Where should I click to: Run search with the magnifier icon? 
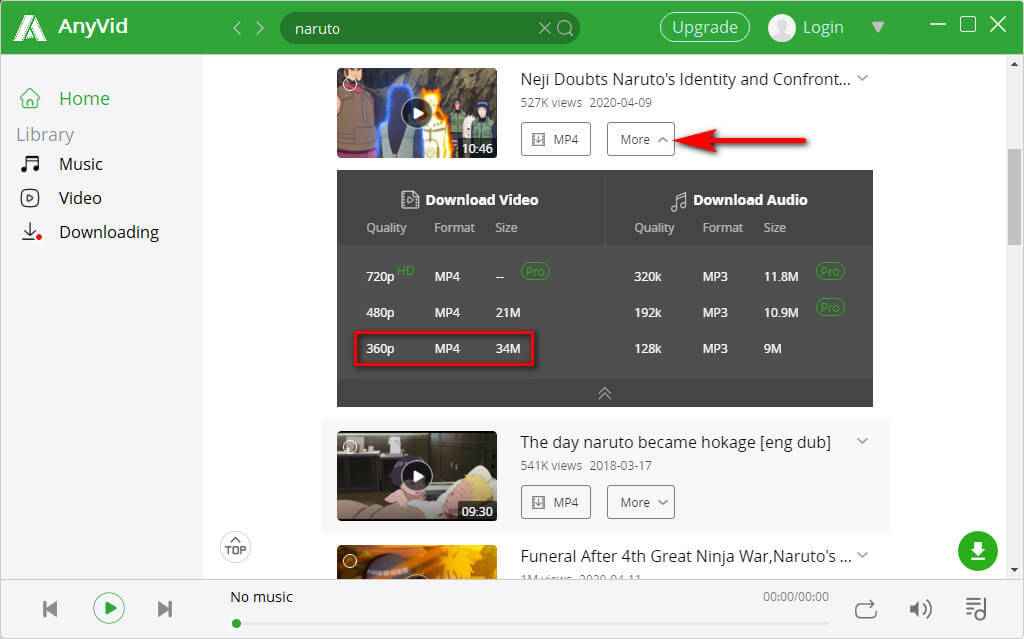pos(566,28)
